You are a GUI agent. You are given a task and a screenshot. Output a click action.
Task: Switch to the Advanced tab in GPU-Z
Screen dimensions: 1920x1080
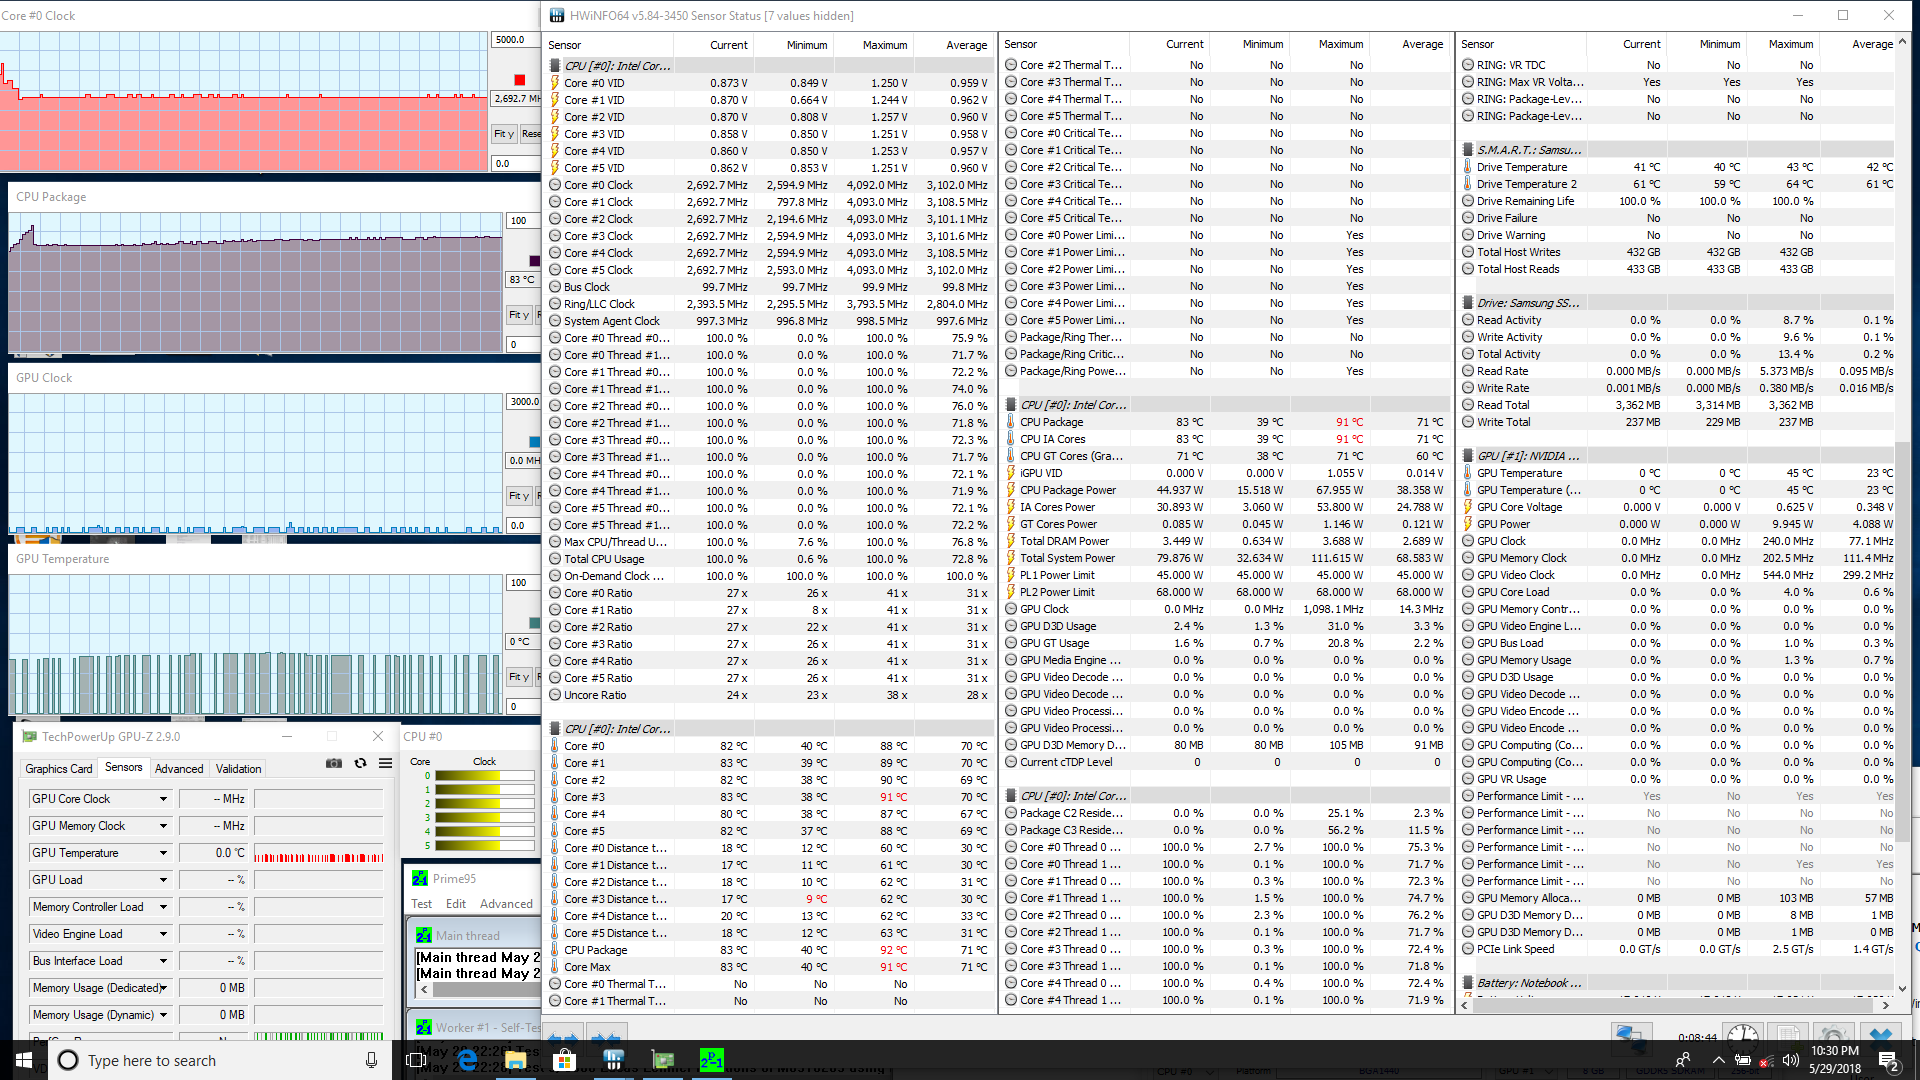(x=180, y=769)
